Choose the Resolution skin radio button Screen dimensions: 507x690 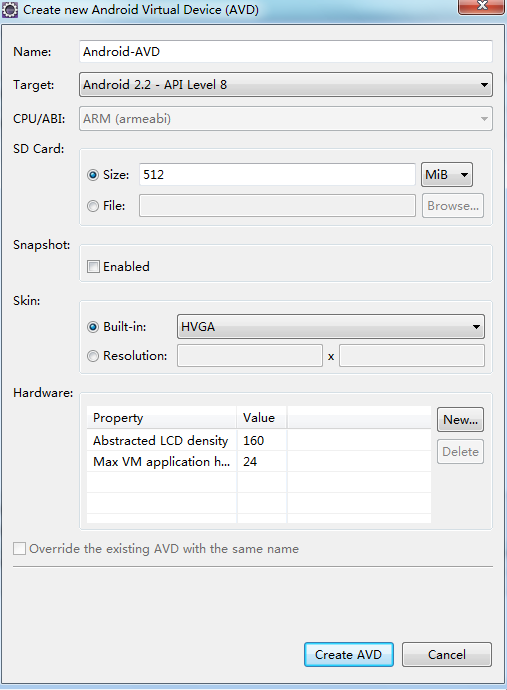[93, 356]
